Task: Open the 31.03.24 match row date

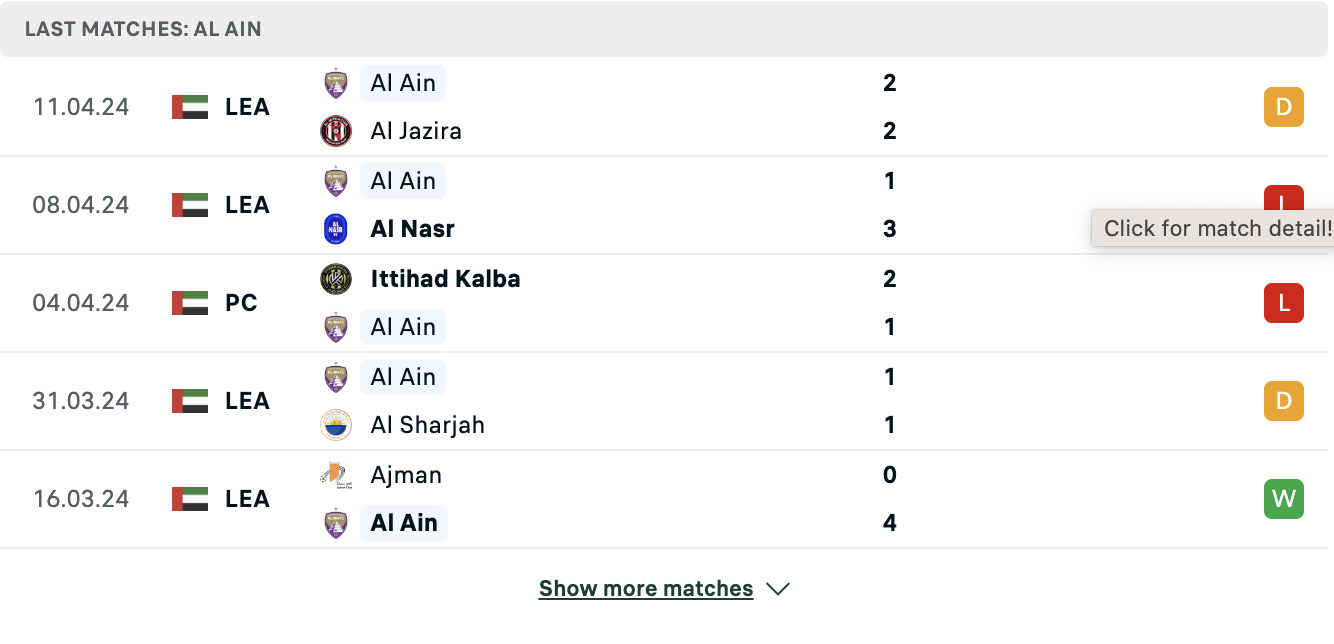Action: [81, 401]
